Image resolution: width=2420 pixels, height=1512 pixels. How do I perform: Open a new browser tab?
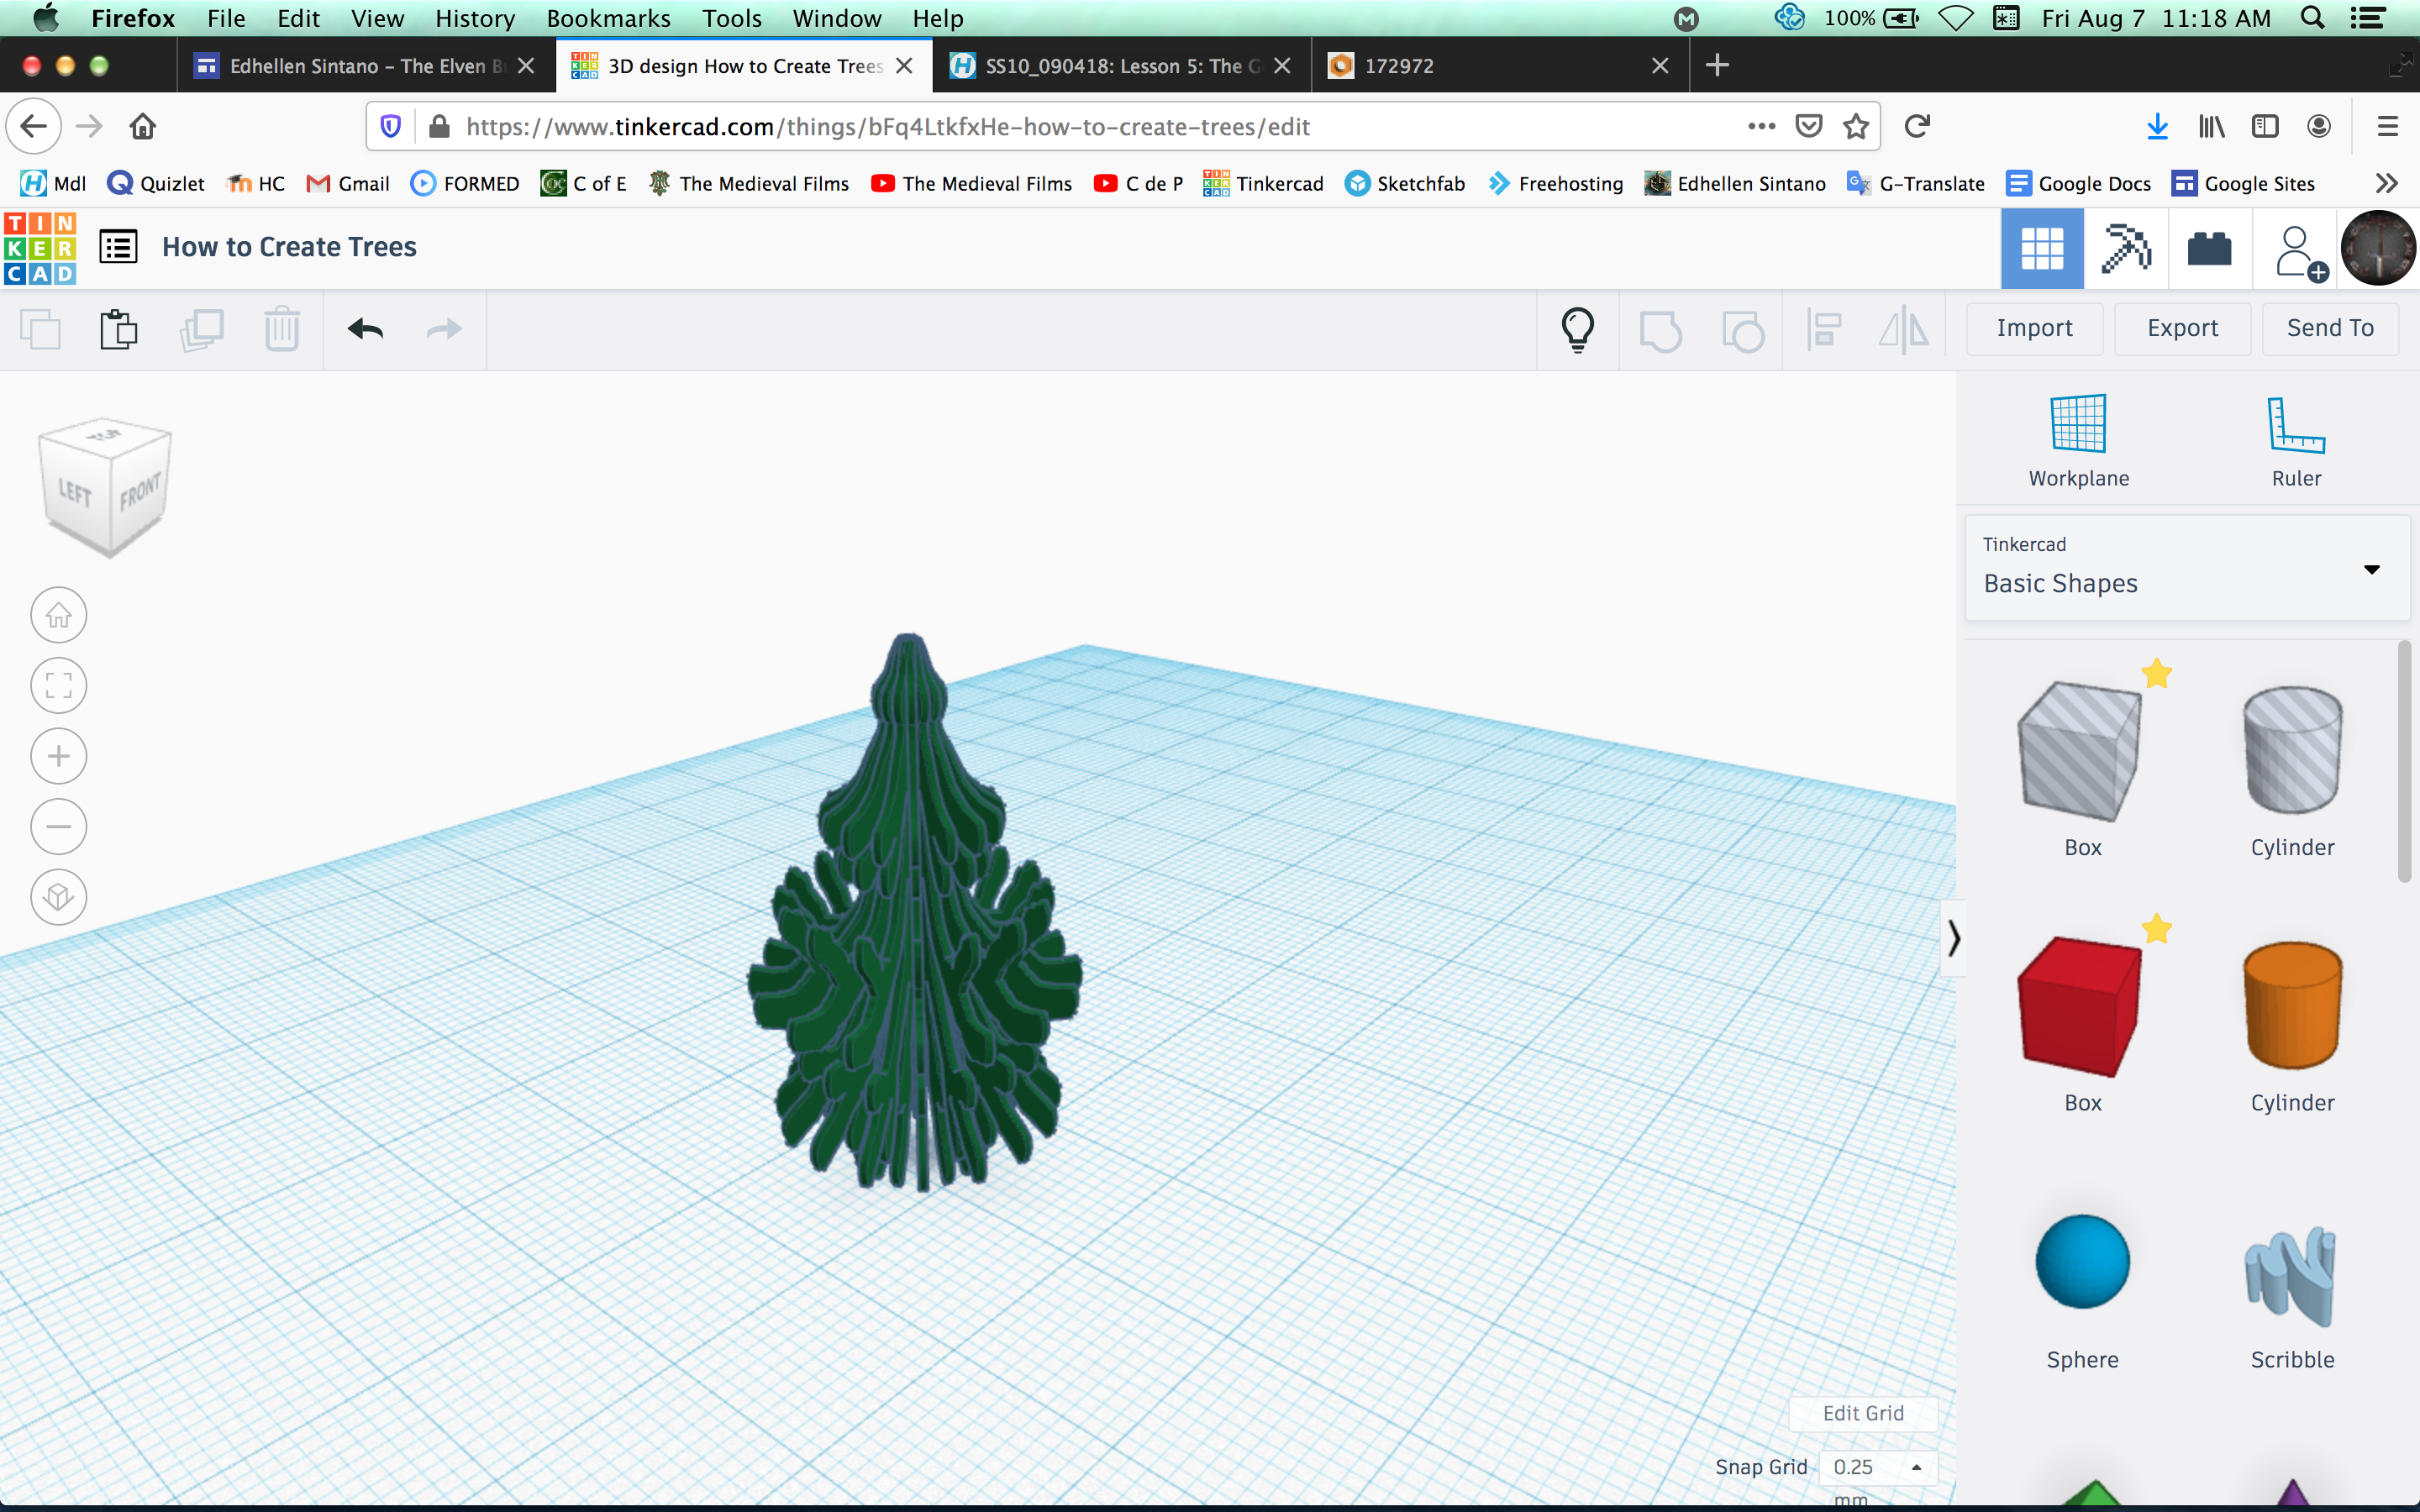[x=1717, y=66]
